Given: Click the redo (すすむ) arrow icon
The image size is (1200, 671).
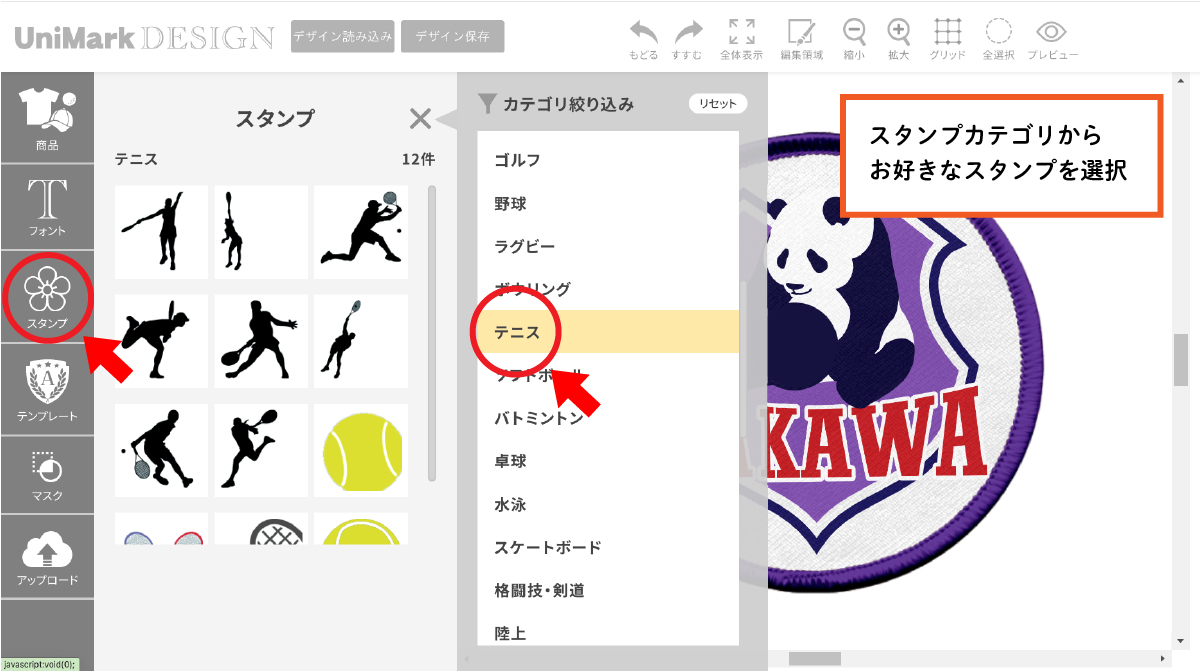Looking at the screenshot, I should pos(688,32).
